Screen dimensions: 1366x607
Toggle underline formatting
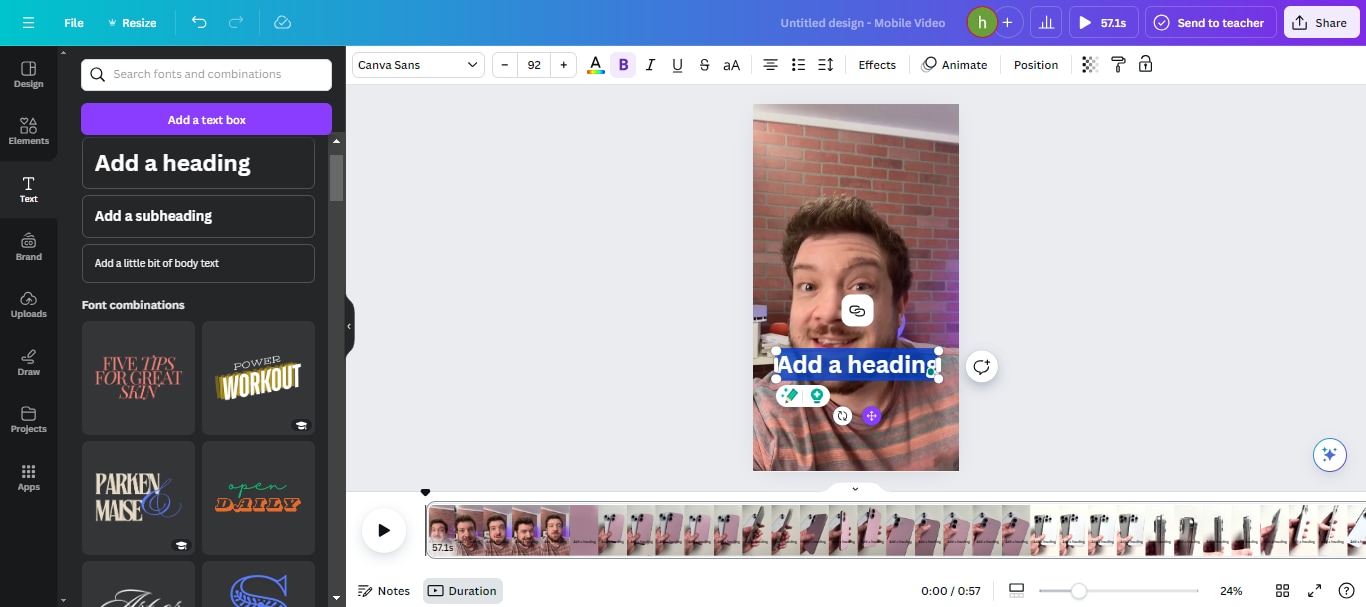pyautogui.click(x=677, y=65)
